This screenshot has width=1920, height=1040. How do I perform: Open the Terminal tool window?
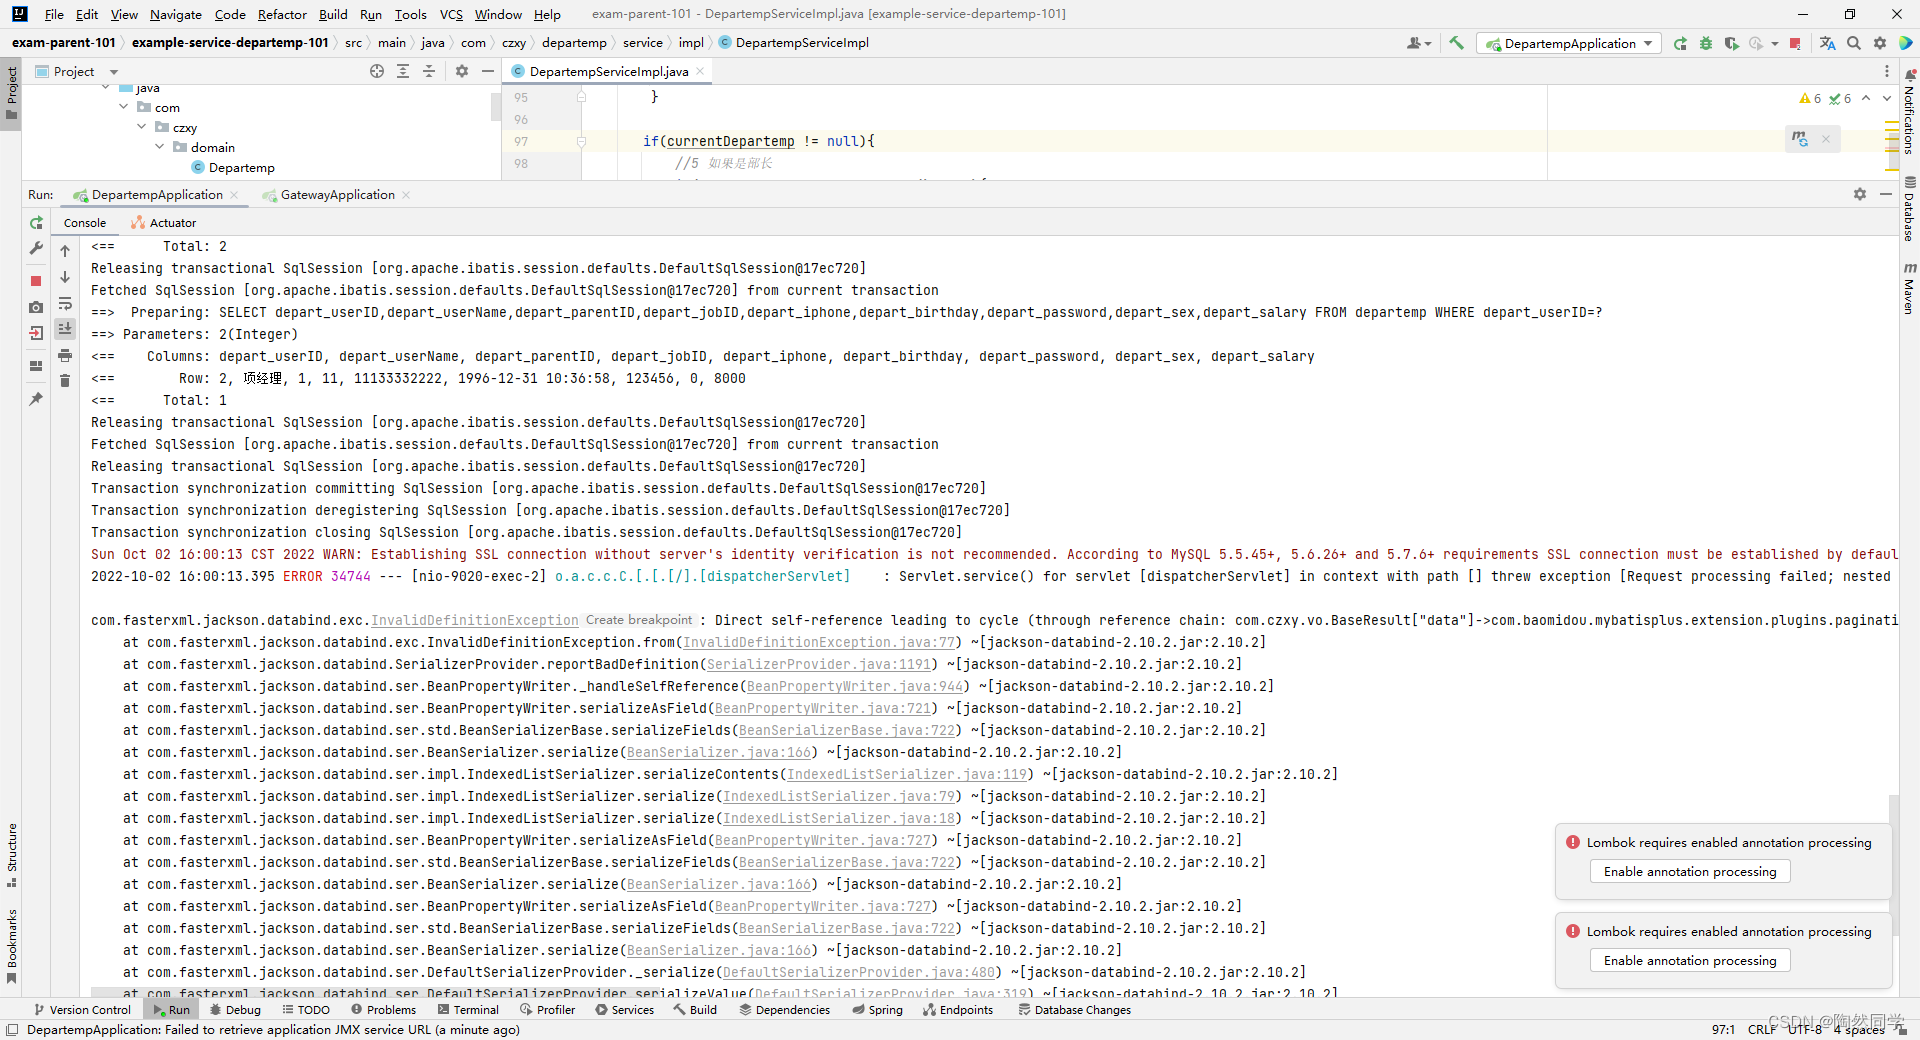coord(467,1009)
